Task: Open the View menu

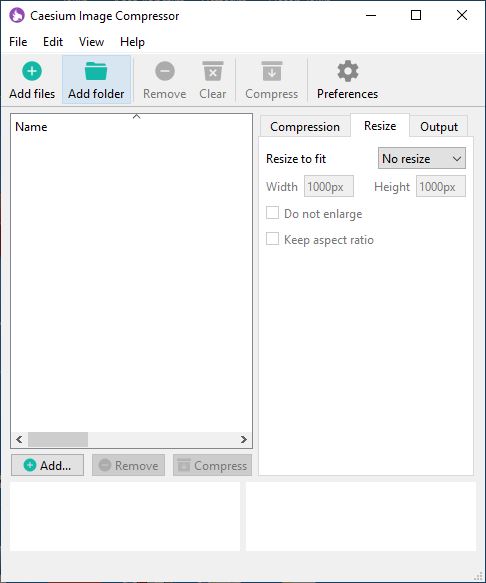Action: (91, 42)
